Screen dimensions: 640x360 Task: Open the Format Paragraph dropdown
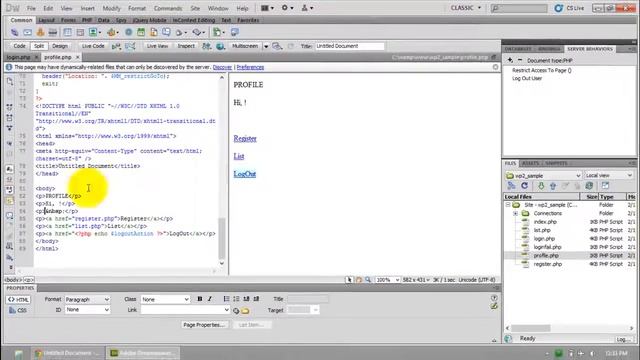point(87,299)
